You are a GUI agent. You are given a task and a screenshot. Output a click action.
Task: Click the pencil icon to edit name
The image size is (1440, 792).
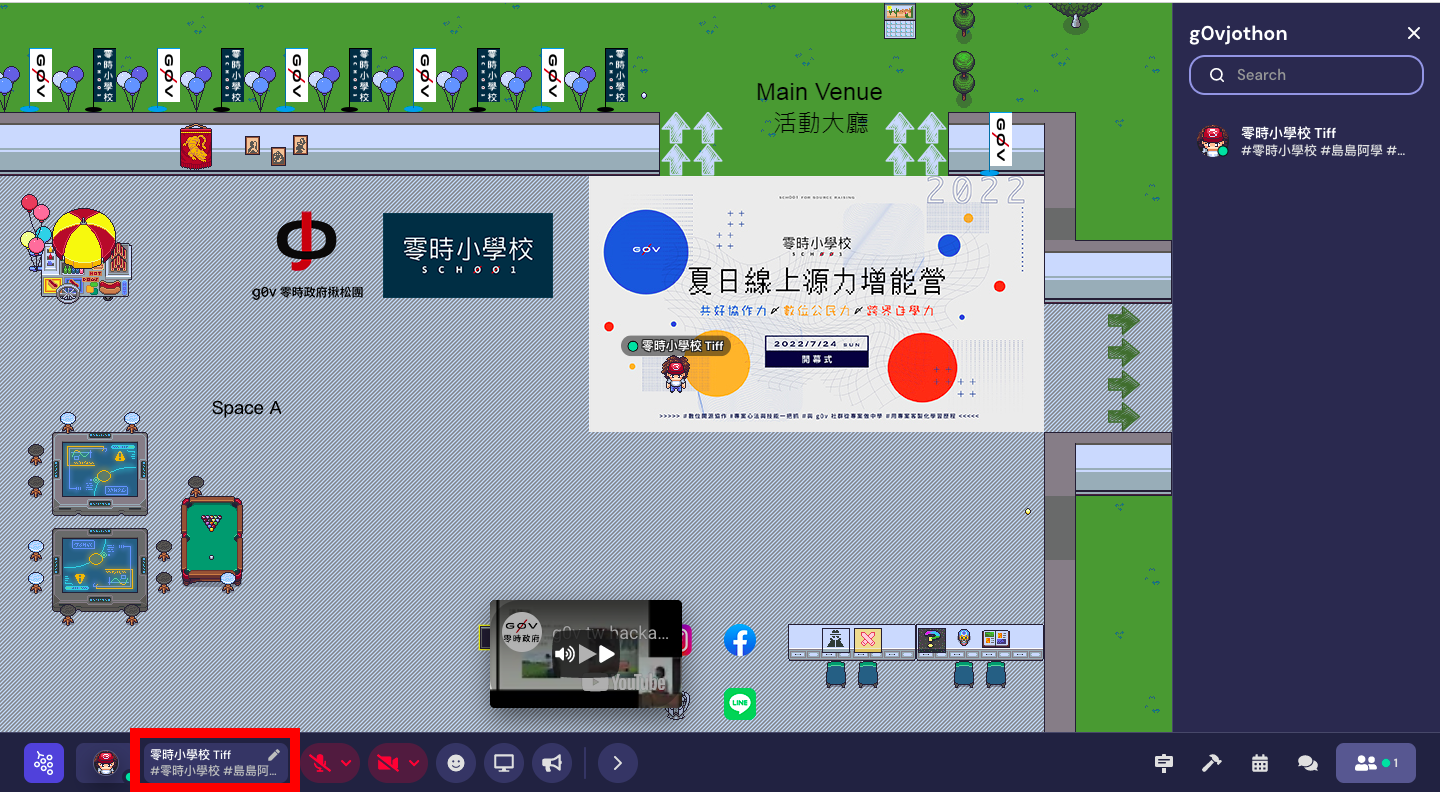tap(274, 754)
